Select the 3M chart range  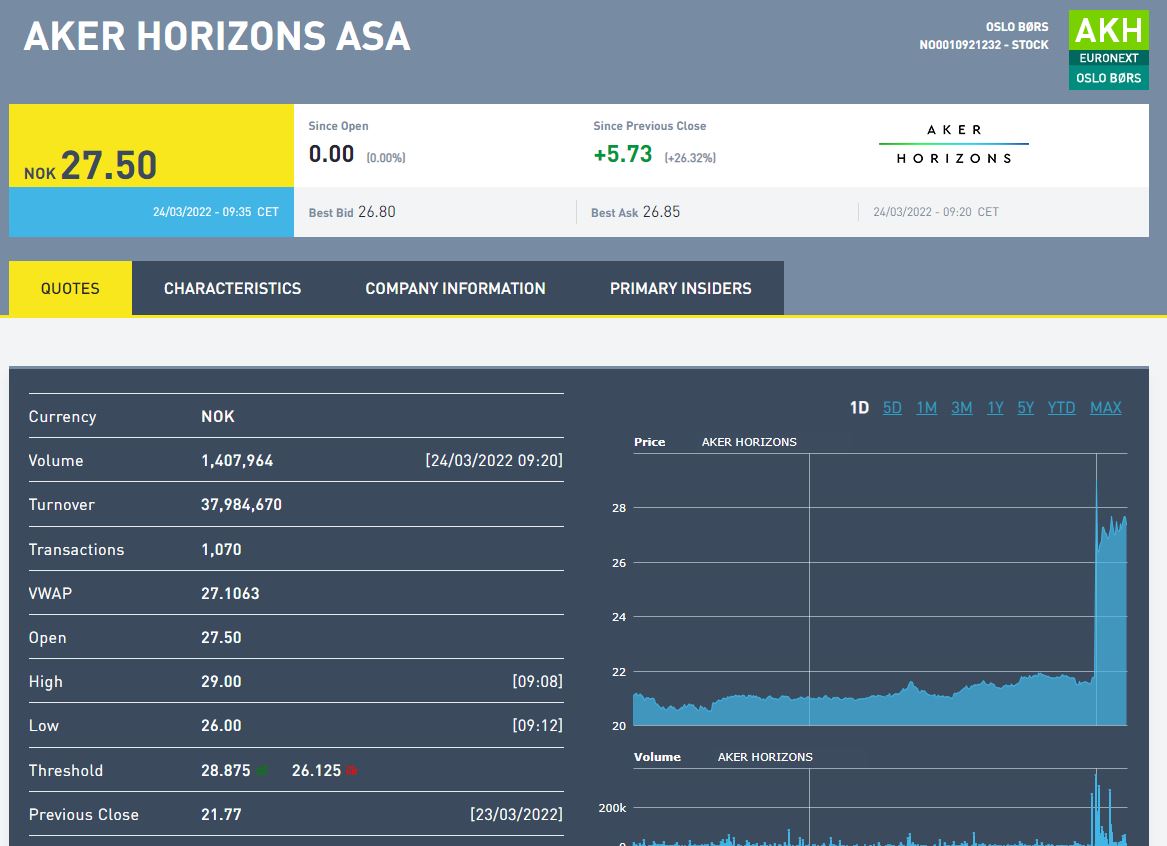point(961,407)
